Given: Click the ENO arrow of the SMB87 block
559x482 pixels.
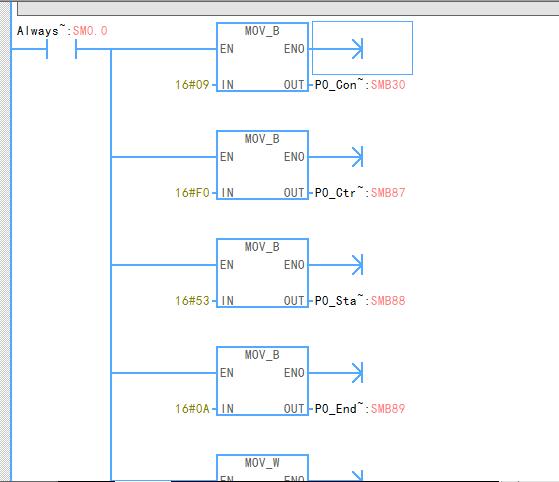Looking at the screenshot, I should click(x=357, y=157).
